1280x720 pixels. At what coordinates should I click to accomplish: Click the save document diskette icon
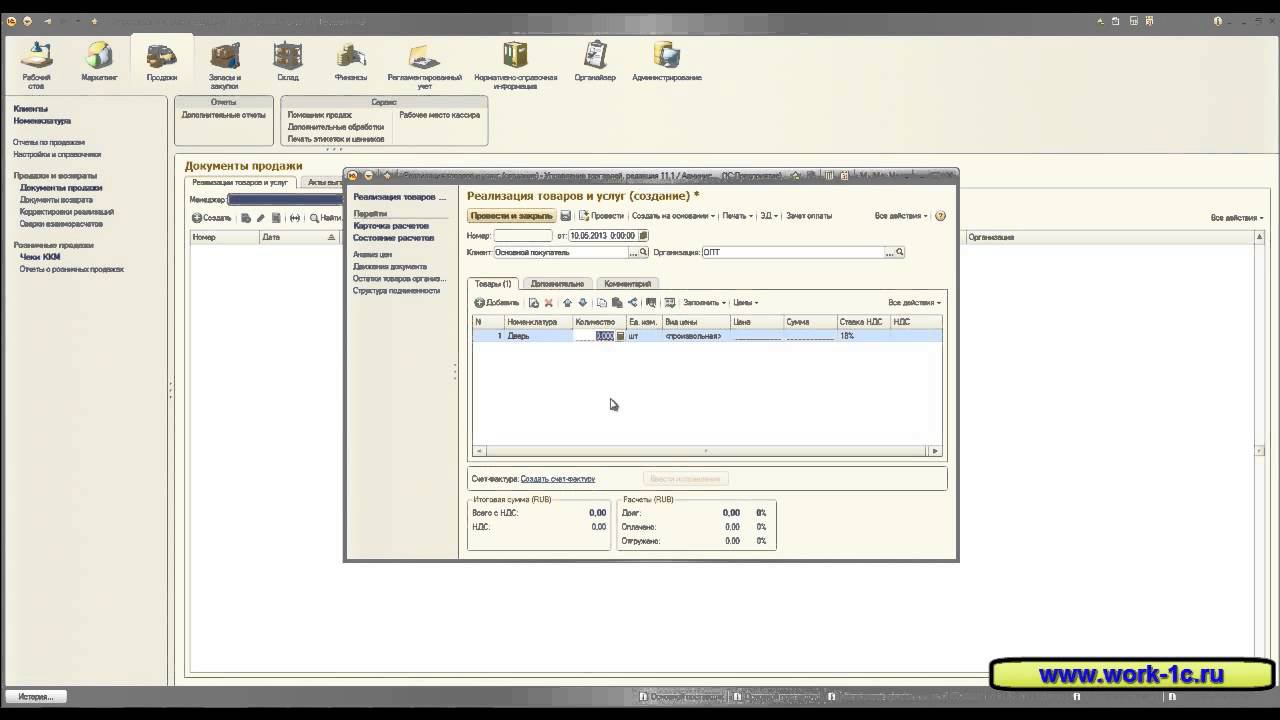point(566,216)
